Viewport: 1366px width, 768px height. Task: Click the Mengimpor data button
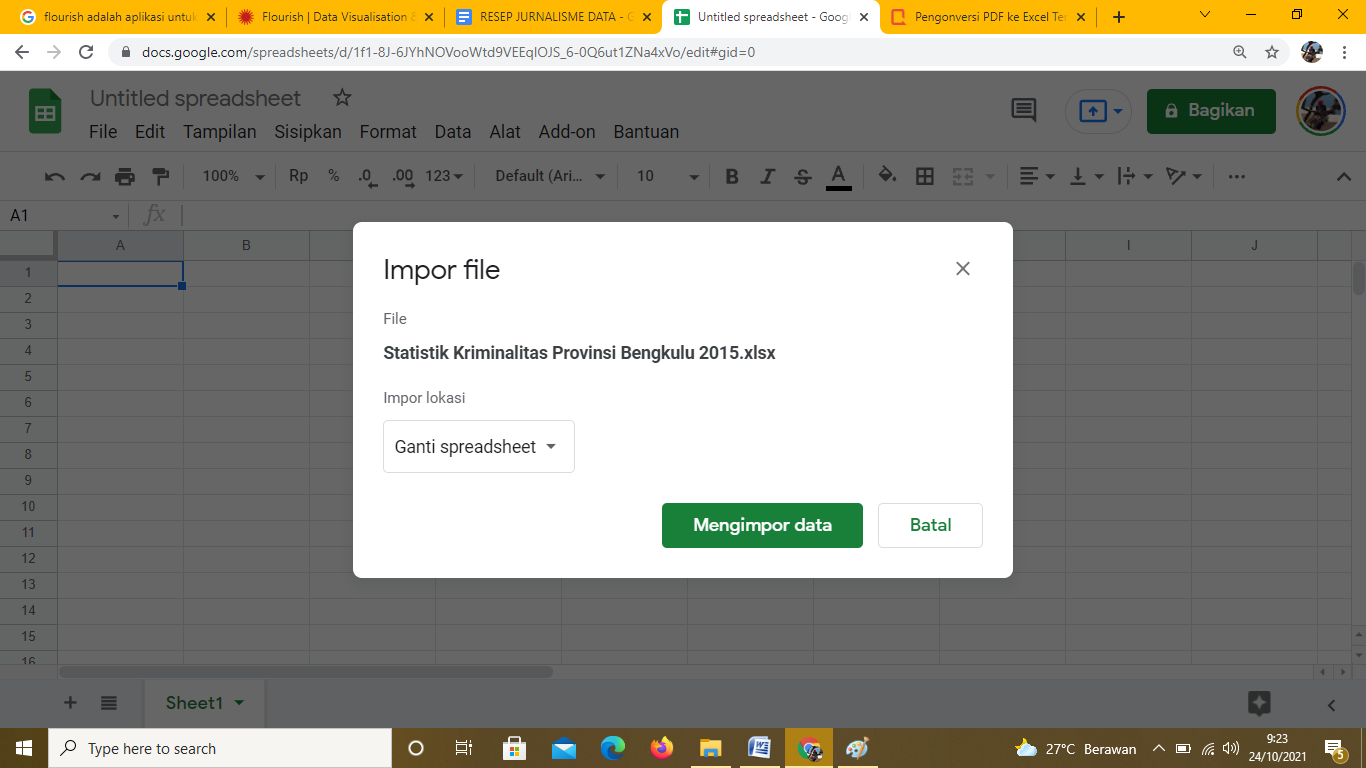pyautogui.click(x=762, y=525)
